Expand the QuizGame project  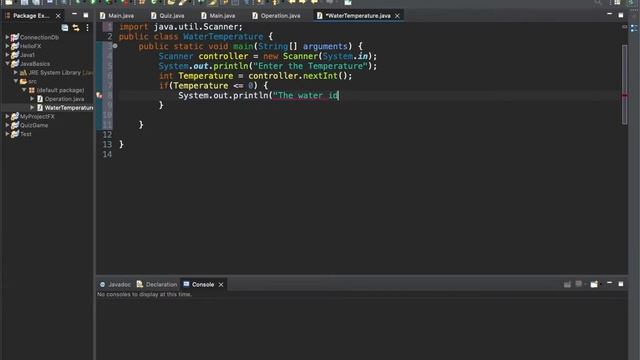tap(7, 125)
